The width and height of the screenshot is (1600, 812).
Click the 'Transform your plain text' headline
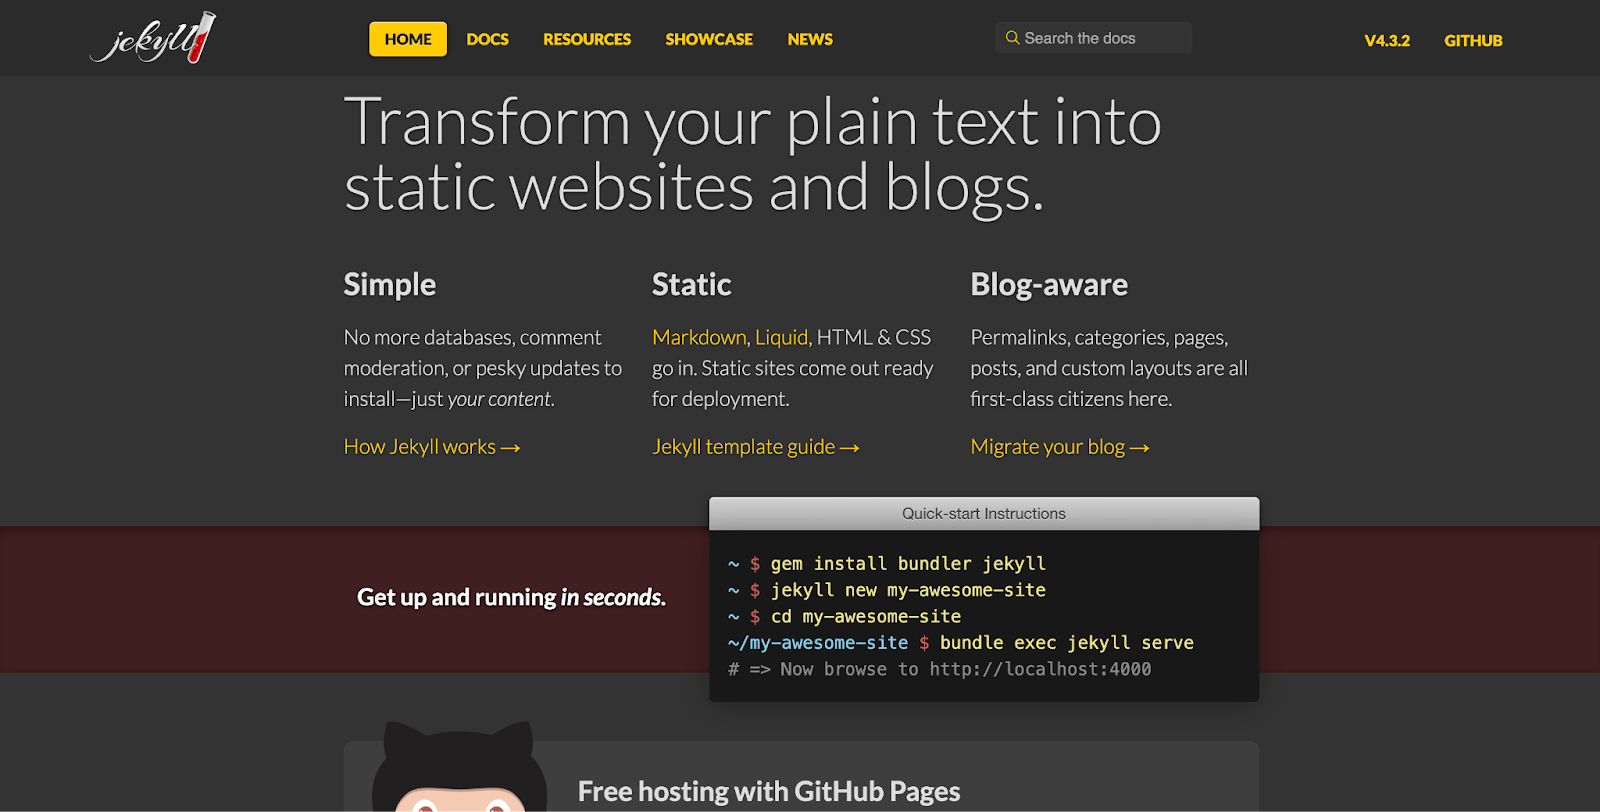pos(753,154)
